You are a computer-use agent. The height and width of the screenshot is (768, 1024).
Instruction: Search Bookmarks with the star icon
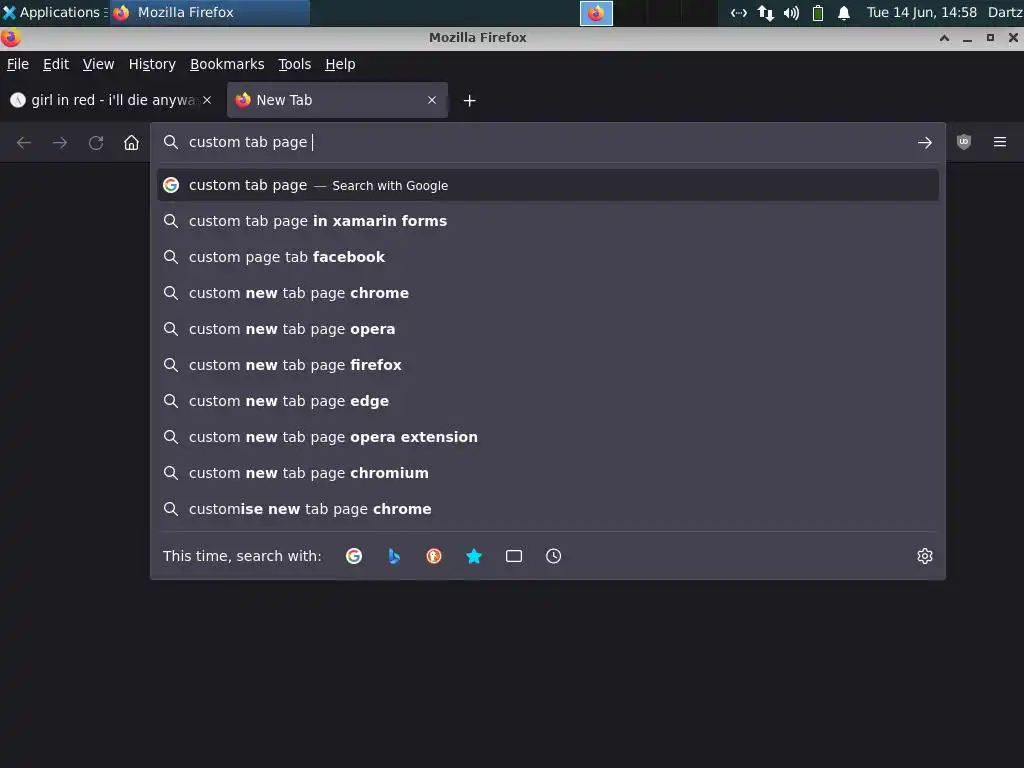coord(474,556)
